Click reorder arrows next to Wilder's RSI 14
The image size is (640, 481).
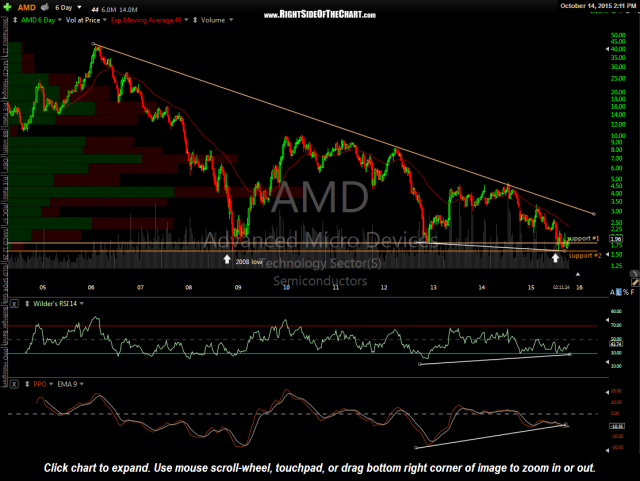27,304
